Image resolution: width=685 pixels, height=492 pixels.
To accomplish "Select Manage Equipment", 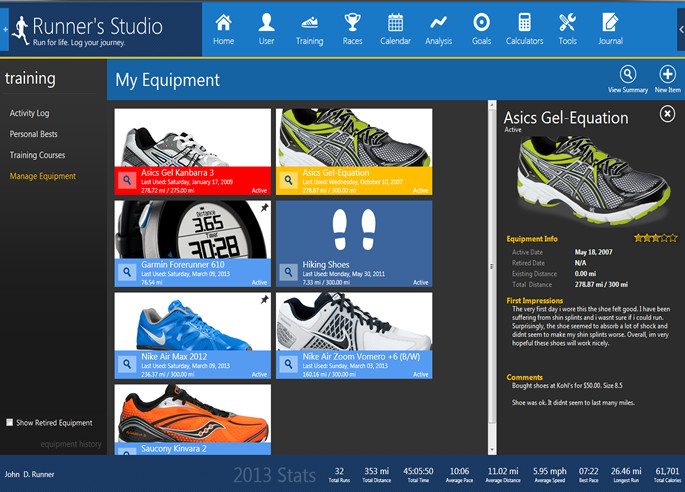I will [x=42, y=176].
